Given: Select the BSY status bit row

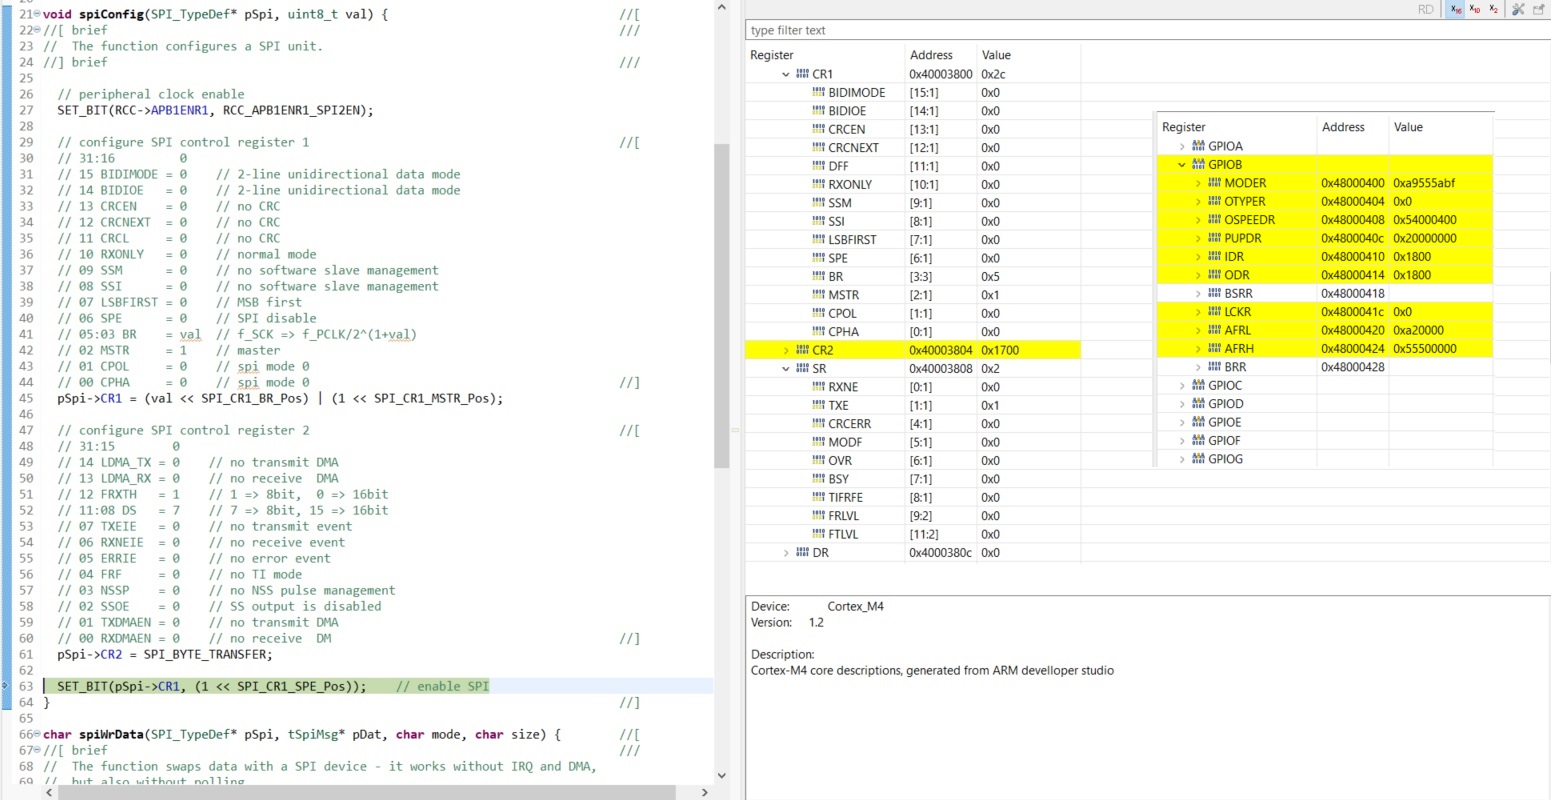Looking at the screenshot, I should [x=912, y=479].
